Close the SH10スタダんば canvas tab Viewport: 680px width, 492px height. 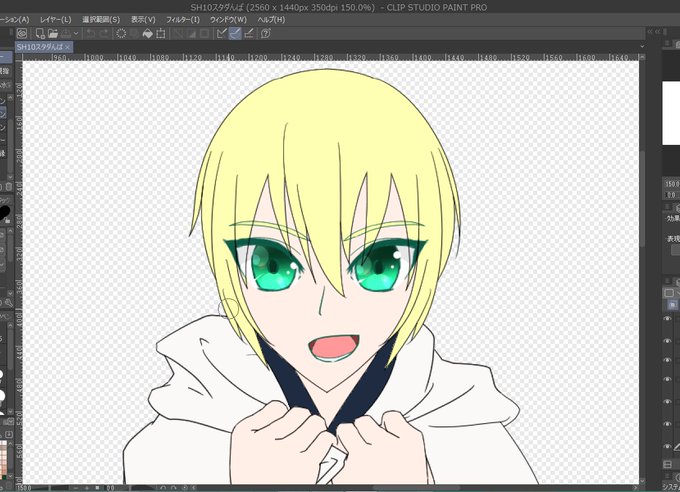pyautogui.click(x=68, y=47)
